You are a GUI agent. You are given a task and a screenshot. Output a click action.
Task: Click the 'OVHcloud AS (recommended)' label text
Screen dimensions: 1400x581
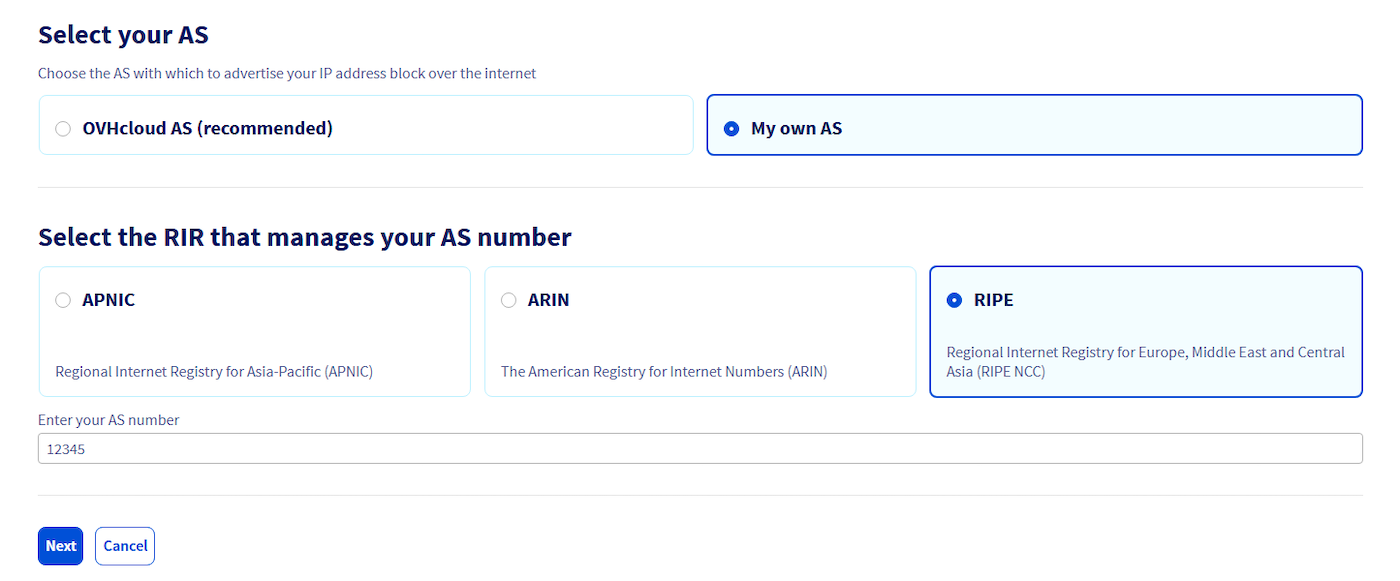(207, 128)
